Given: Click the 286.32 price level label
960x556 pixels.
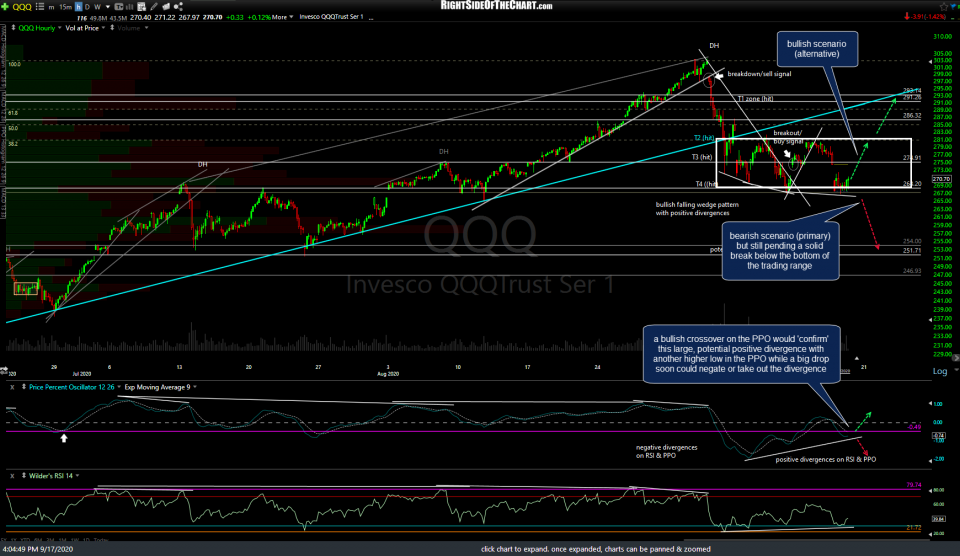Looking at the screenshot, I should tap(912, 115).
